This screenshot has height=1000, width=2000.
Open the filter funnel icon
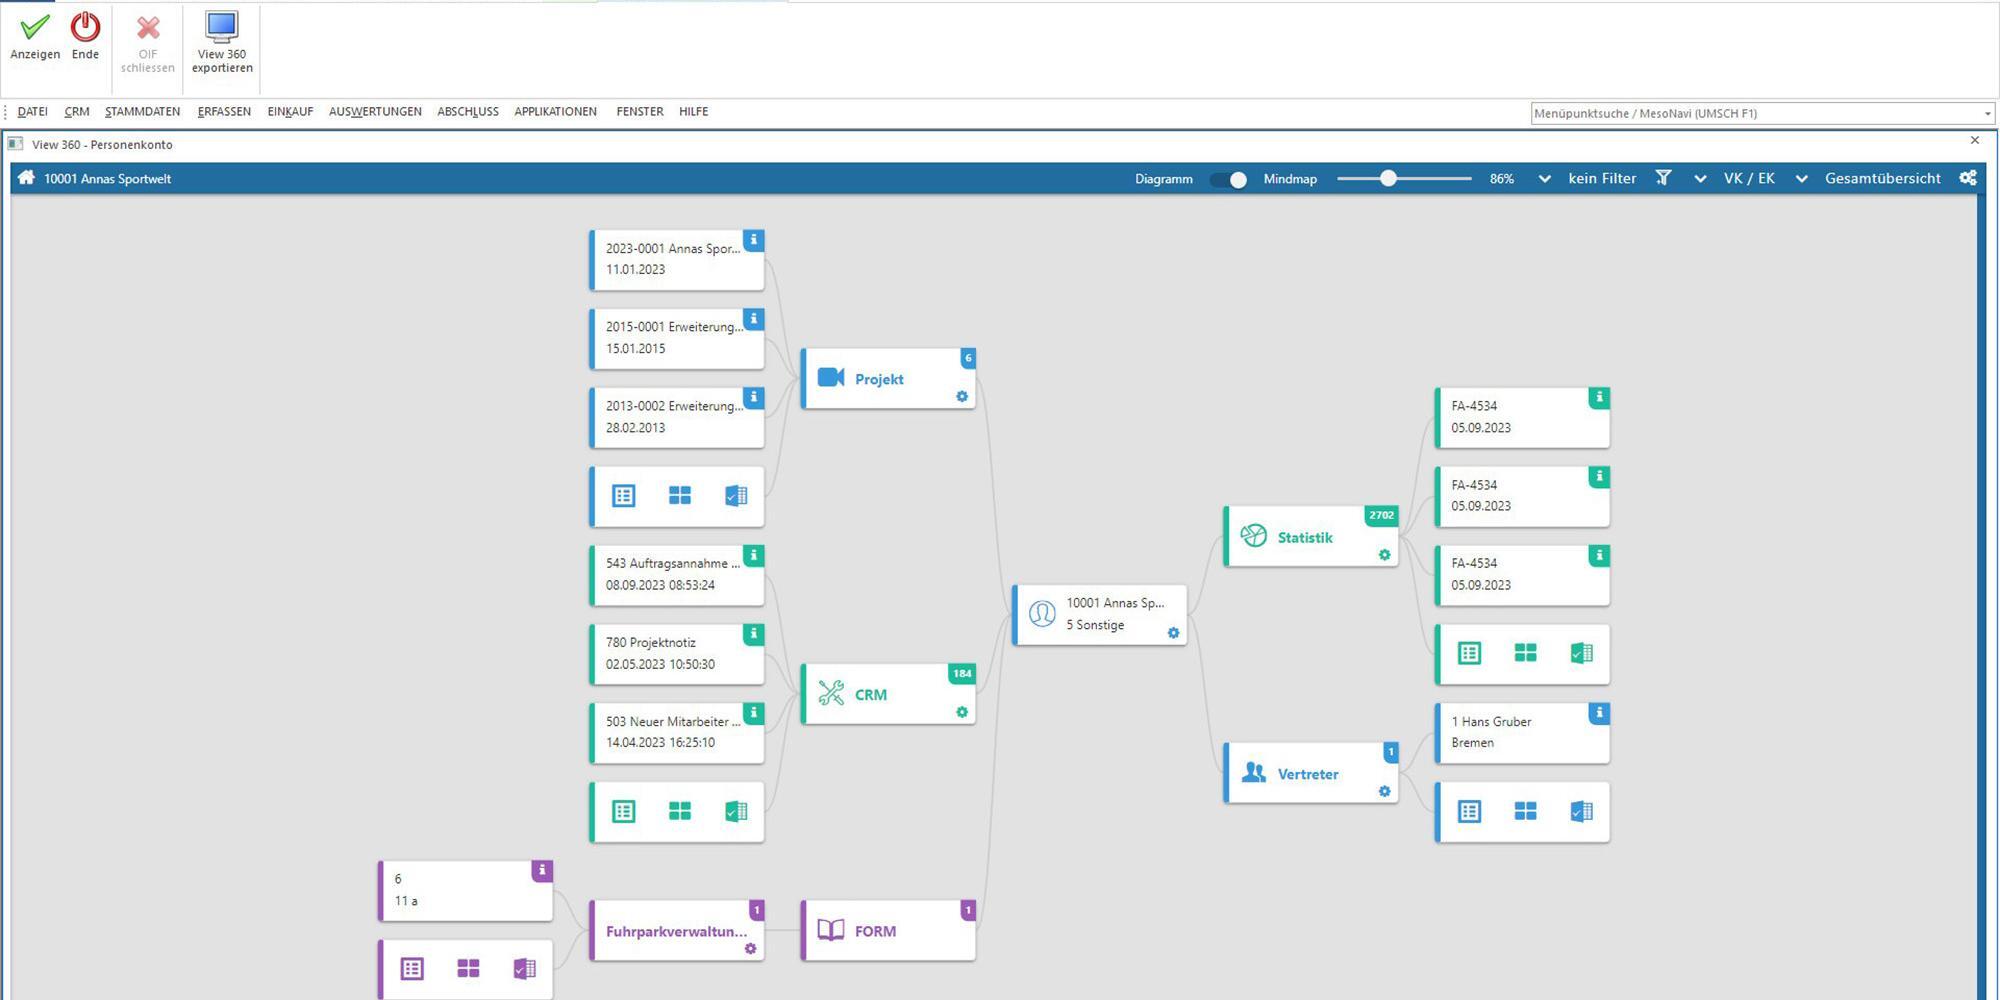[1663, 178]
